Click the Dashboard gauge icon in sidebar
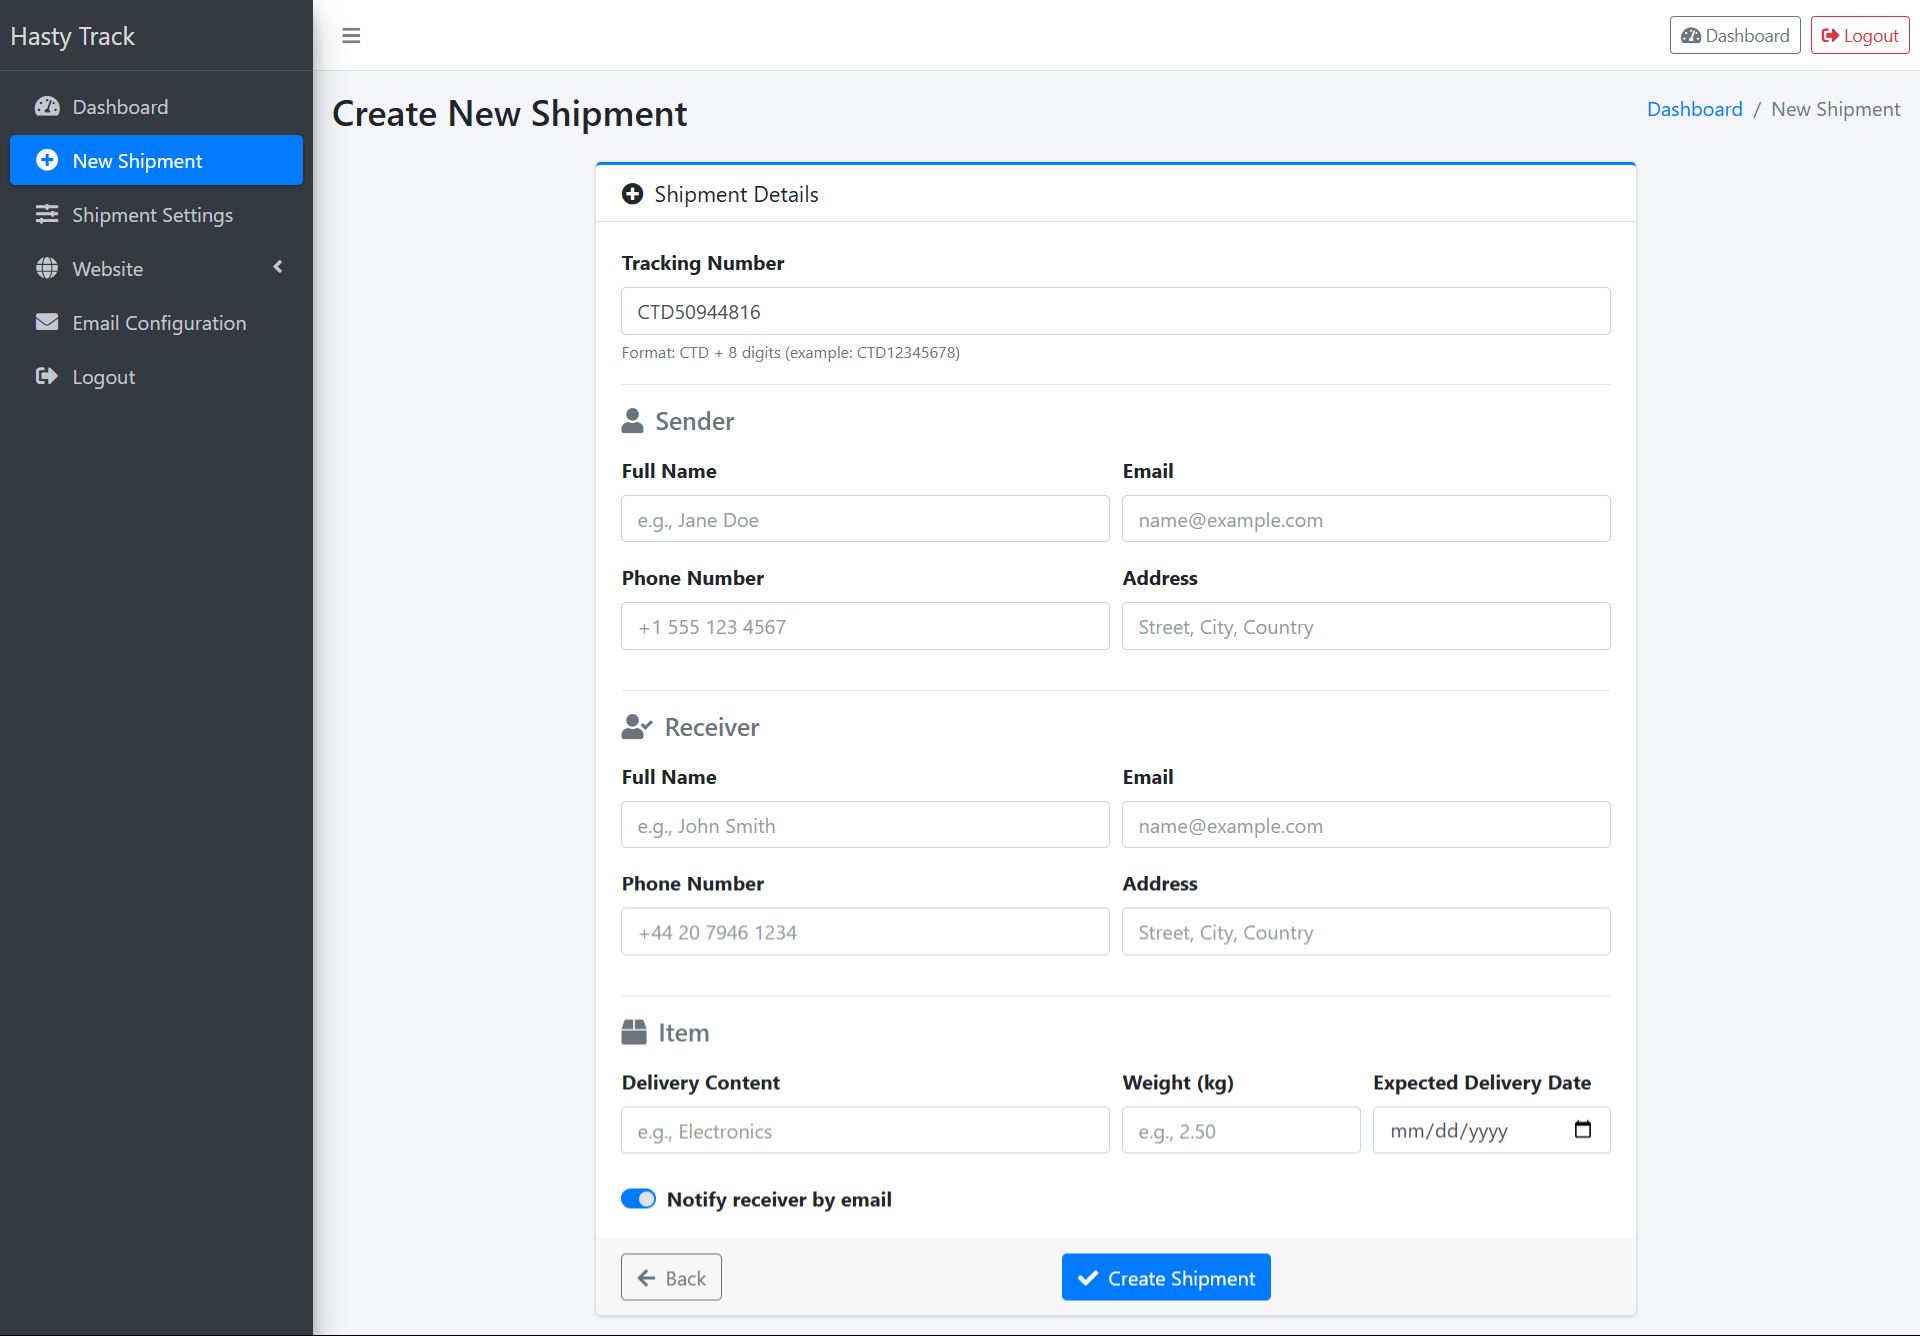The width and height of the screenshot is (1920, 1336). click(47, 107)
